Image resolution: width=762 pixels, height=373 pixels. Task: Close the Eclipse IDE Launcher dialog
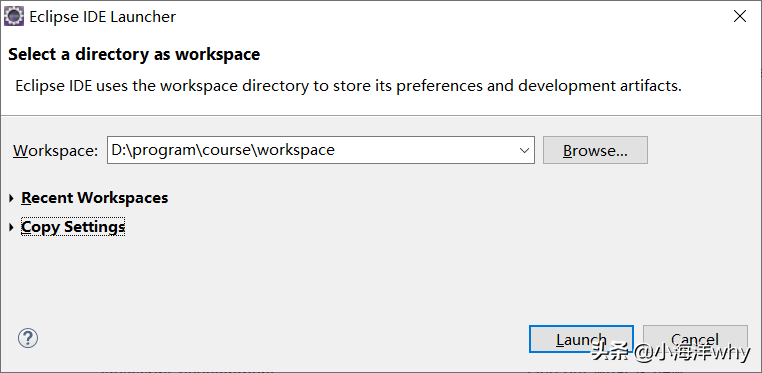[740, 17]
